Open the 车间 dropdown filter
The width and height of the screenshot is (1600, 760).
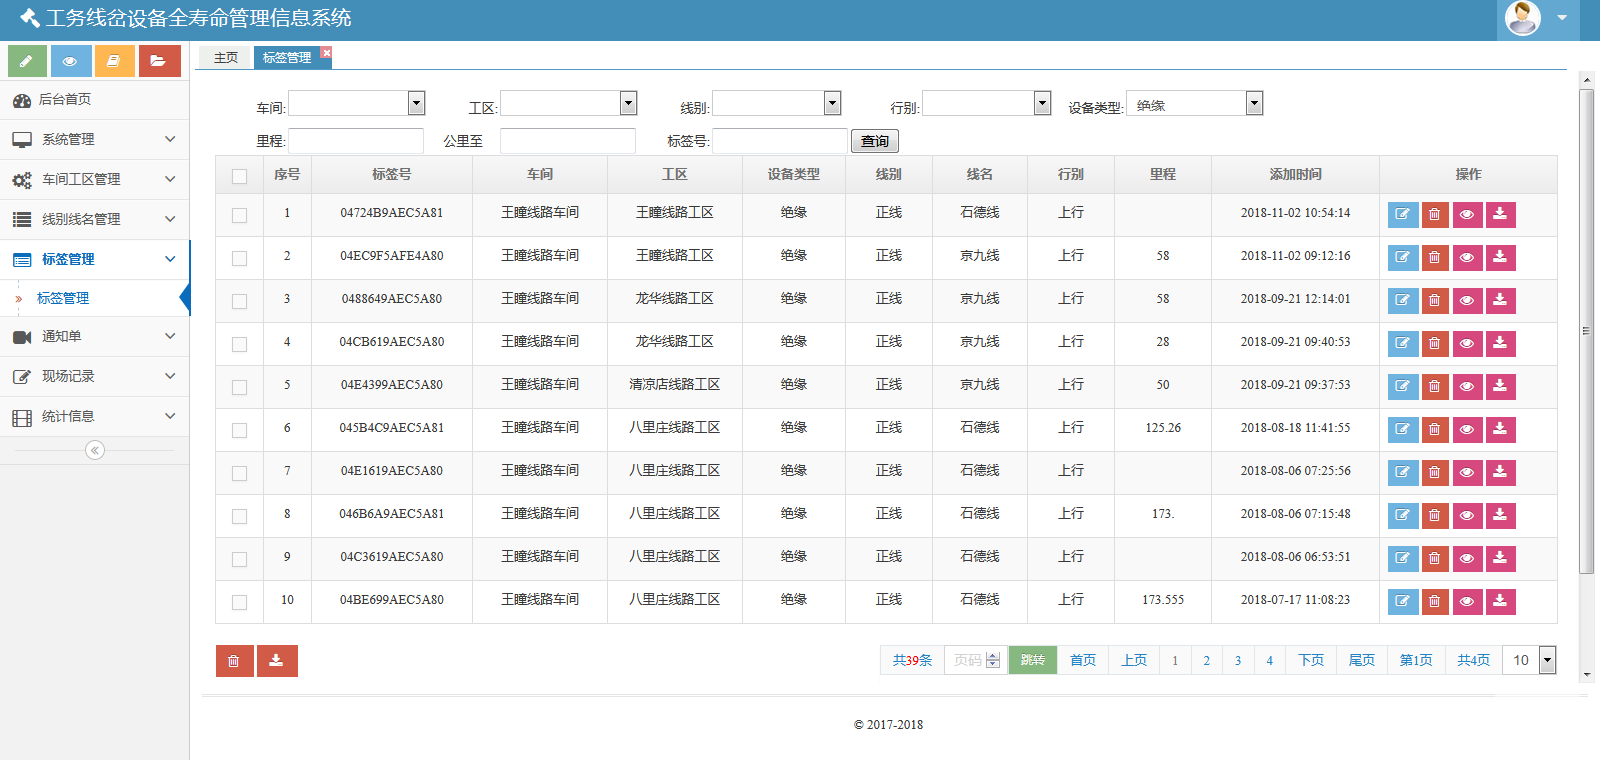click(356, 103)
